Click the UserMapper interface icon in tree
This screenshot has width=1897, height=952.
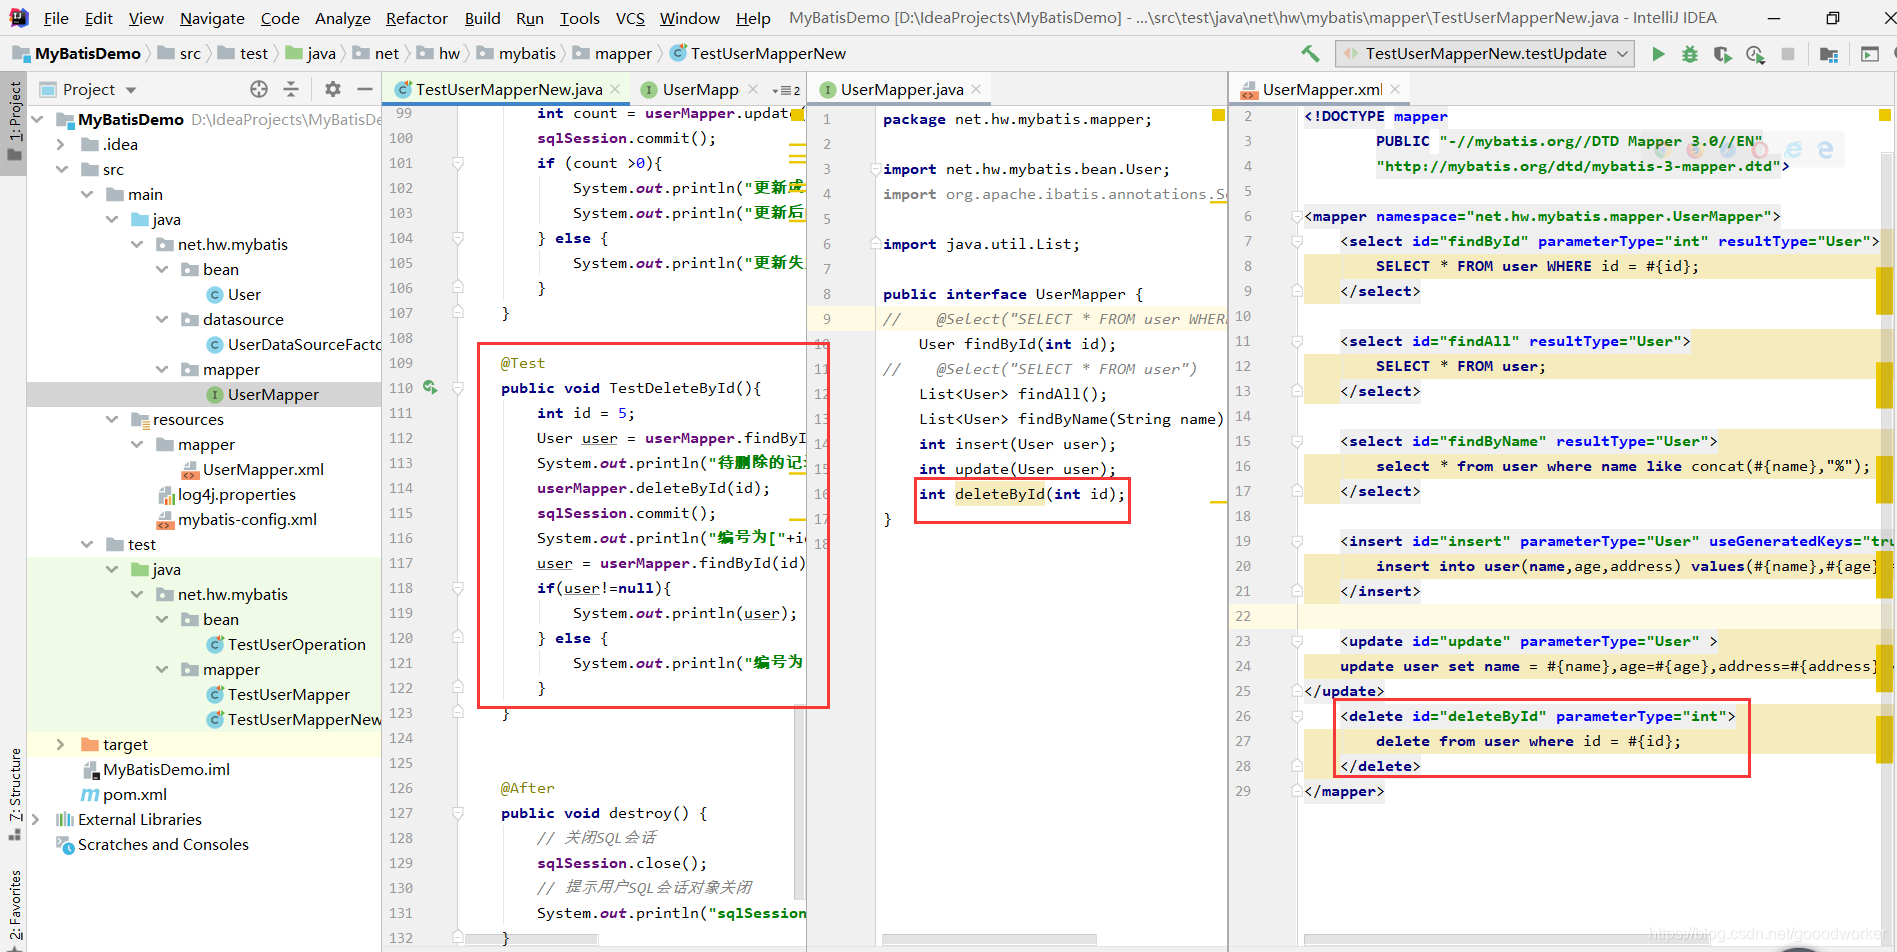click(x=215, y=394)
